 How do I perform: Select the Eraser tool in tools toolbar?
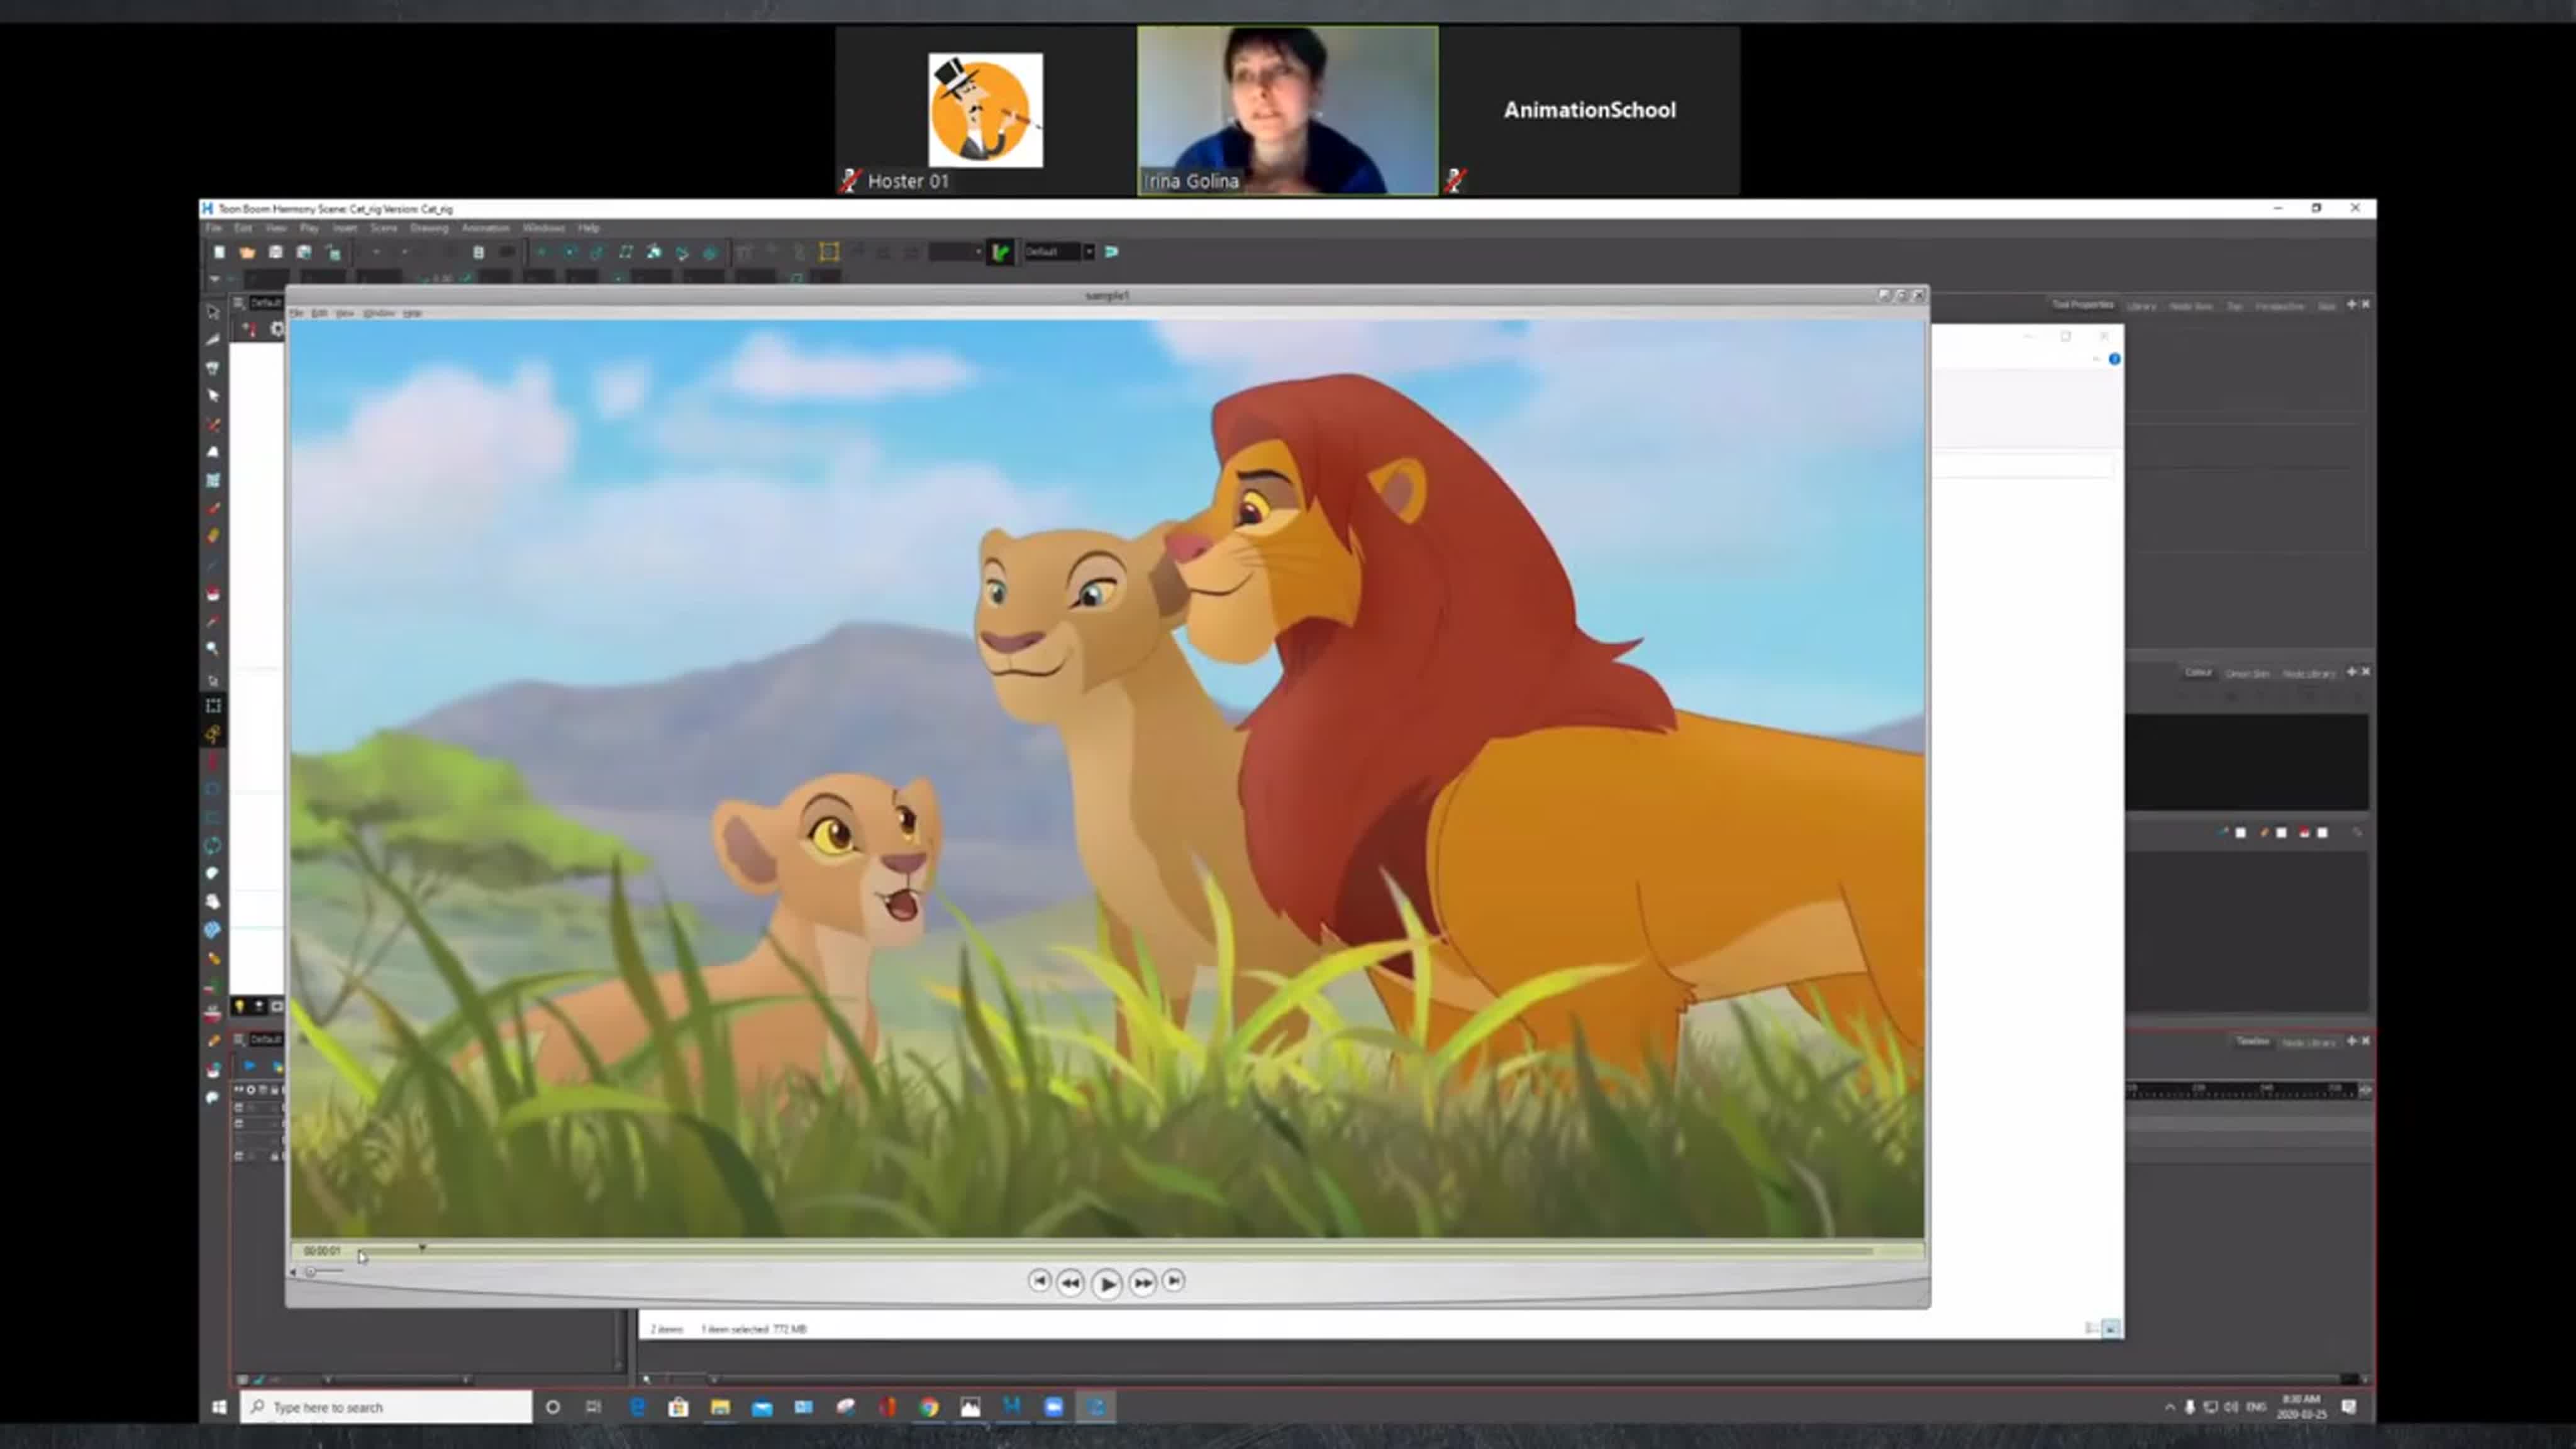pyautogui.click(x=212, y=536)
